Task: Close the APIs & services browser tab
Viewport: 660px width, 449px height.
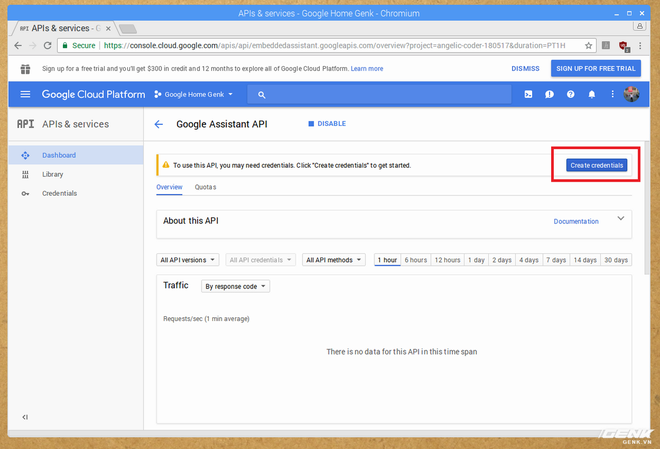Action: pyautogui.click(x=108, y=29)
